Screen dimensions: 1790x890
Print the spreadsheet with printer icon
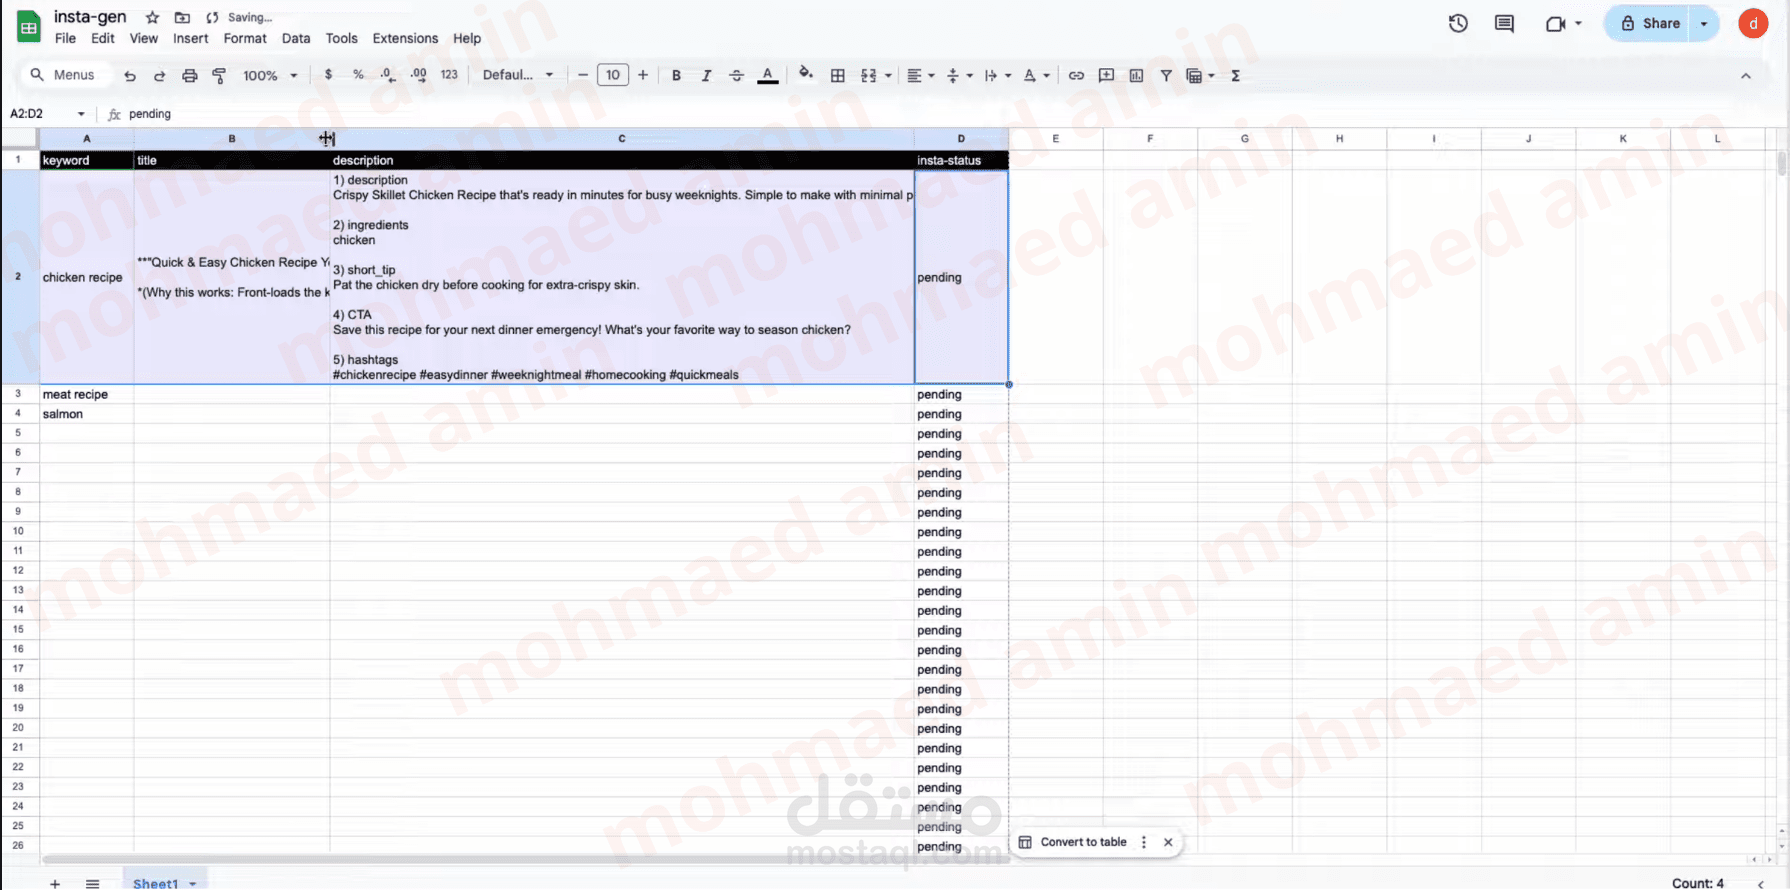(189, 76)
